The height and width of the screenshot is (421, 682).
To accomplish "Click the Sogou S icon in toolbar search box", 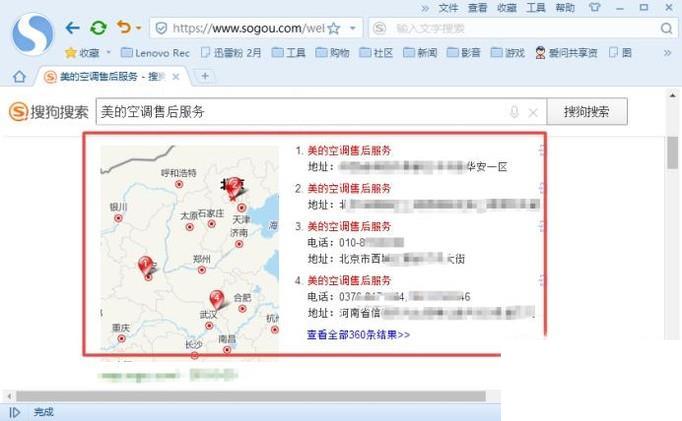I will [379, 29].
